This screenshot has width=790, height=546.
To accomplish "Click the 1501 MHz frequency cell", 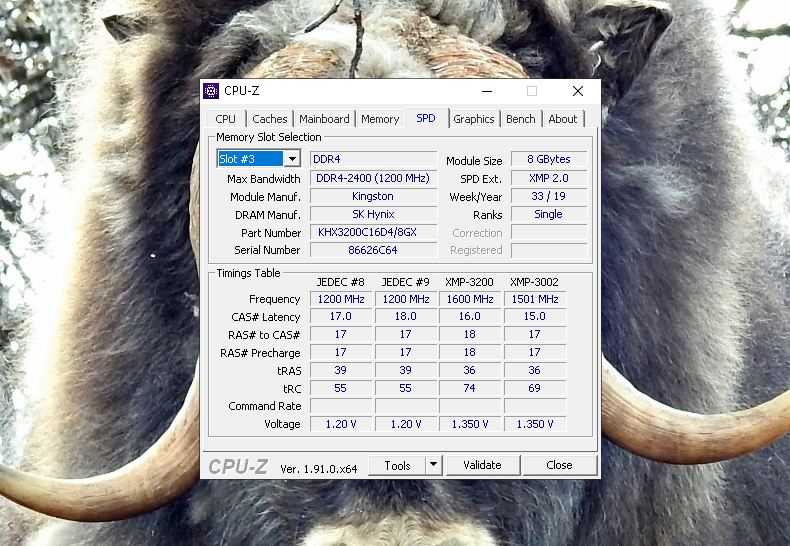I will point(535,299).
